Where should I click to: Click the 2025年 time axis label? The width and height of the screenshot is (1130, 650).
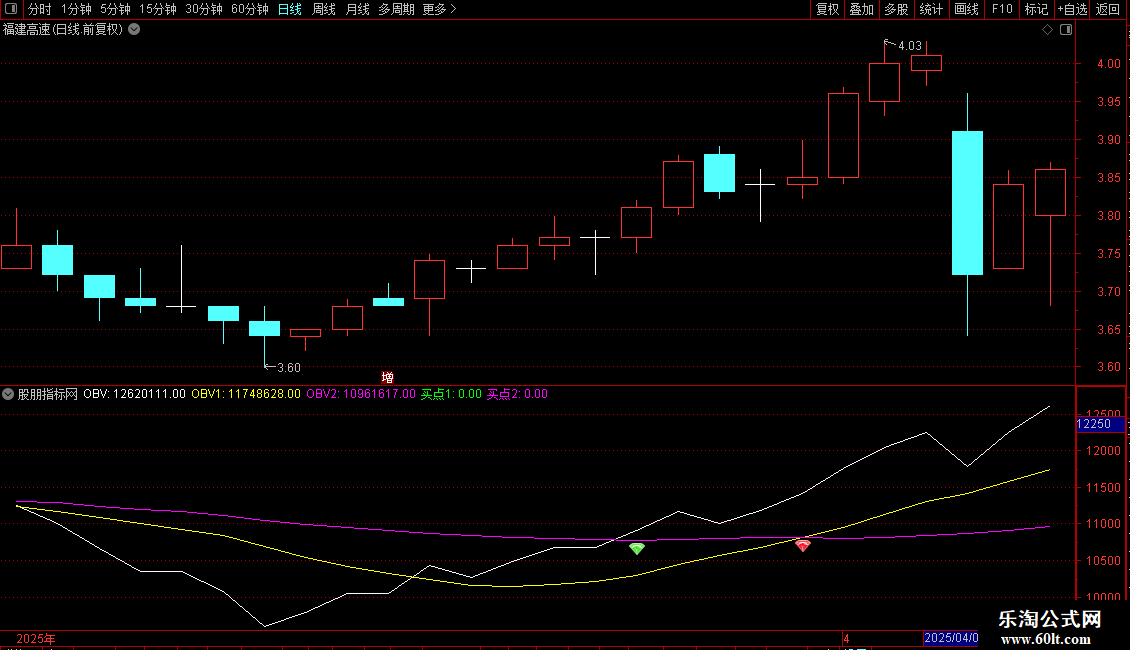[36, 638]
